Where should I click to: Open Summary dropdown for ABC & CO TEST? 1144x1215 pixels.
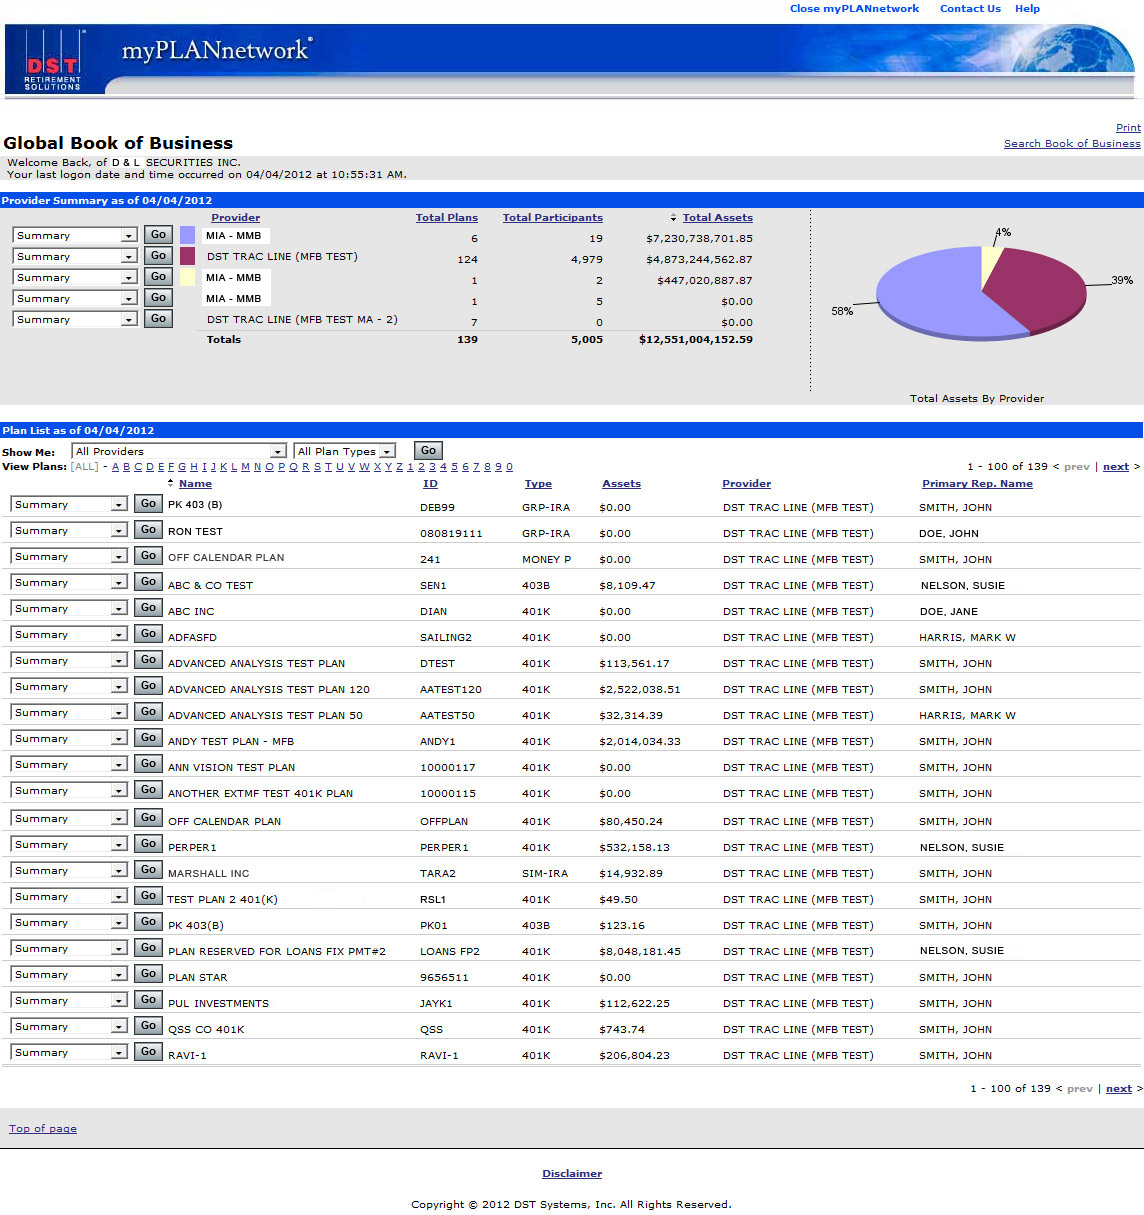(69, 583)
